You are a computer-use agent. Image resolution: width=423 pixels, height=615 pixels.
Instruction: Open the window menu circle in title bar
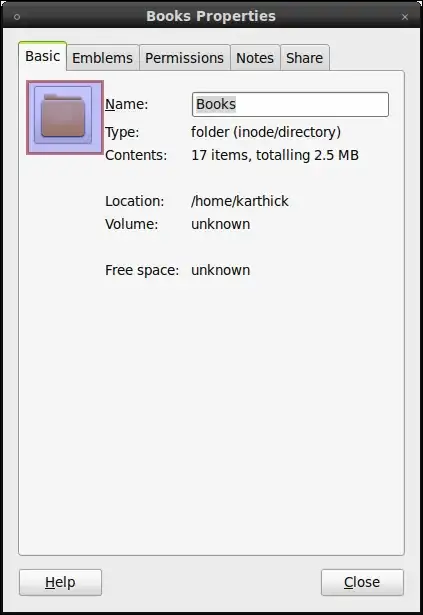click(17, 17)
